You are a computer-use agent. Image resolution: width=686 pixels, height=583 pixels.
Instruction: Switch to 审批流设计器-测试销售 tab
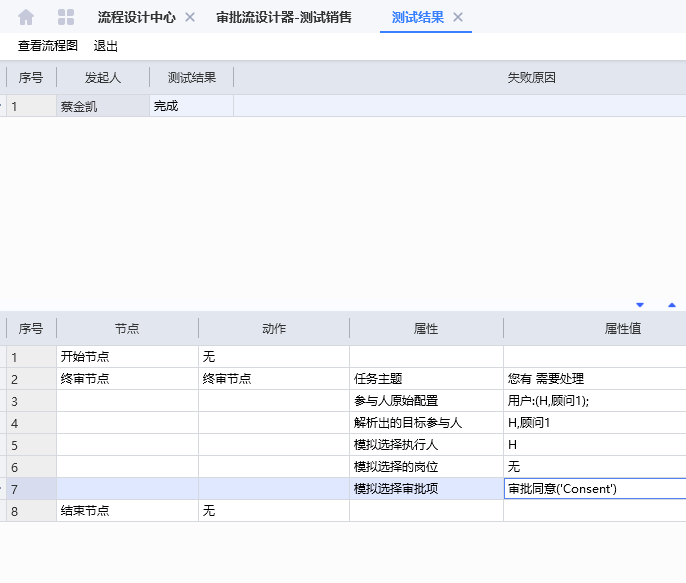coord(283,17)
